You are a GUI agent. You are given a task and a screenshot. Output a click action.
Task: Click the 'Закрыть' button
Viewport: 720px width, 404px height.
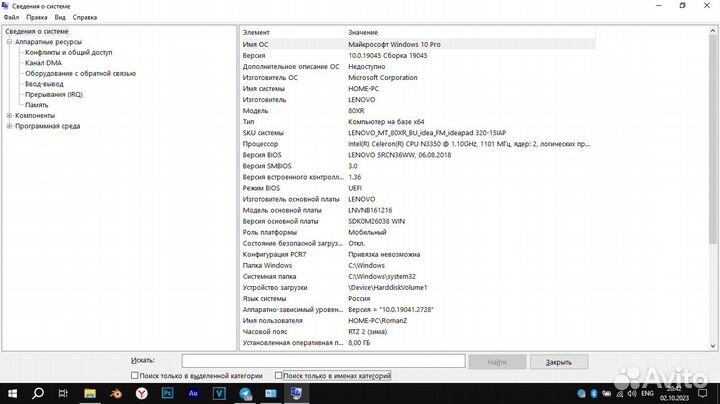559,362
